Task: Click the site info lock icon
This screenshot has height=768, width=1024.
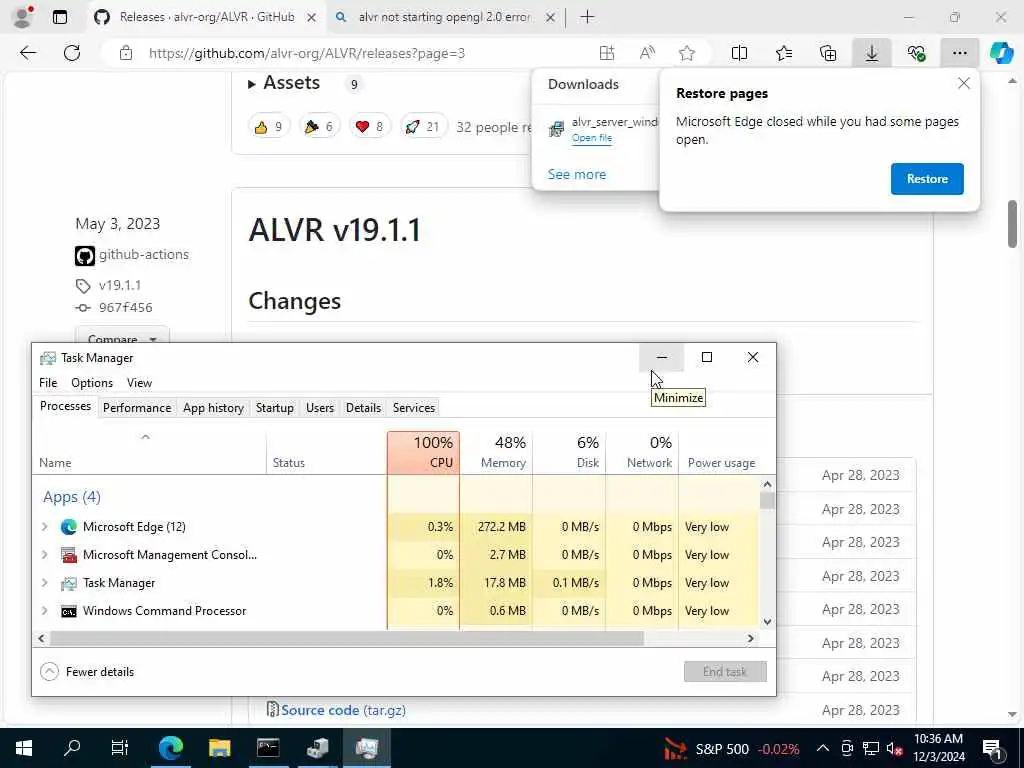Action: point(125,53)
